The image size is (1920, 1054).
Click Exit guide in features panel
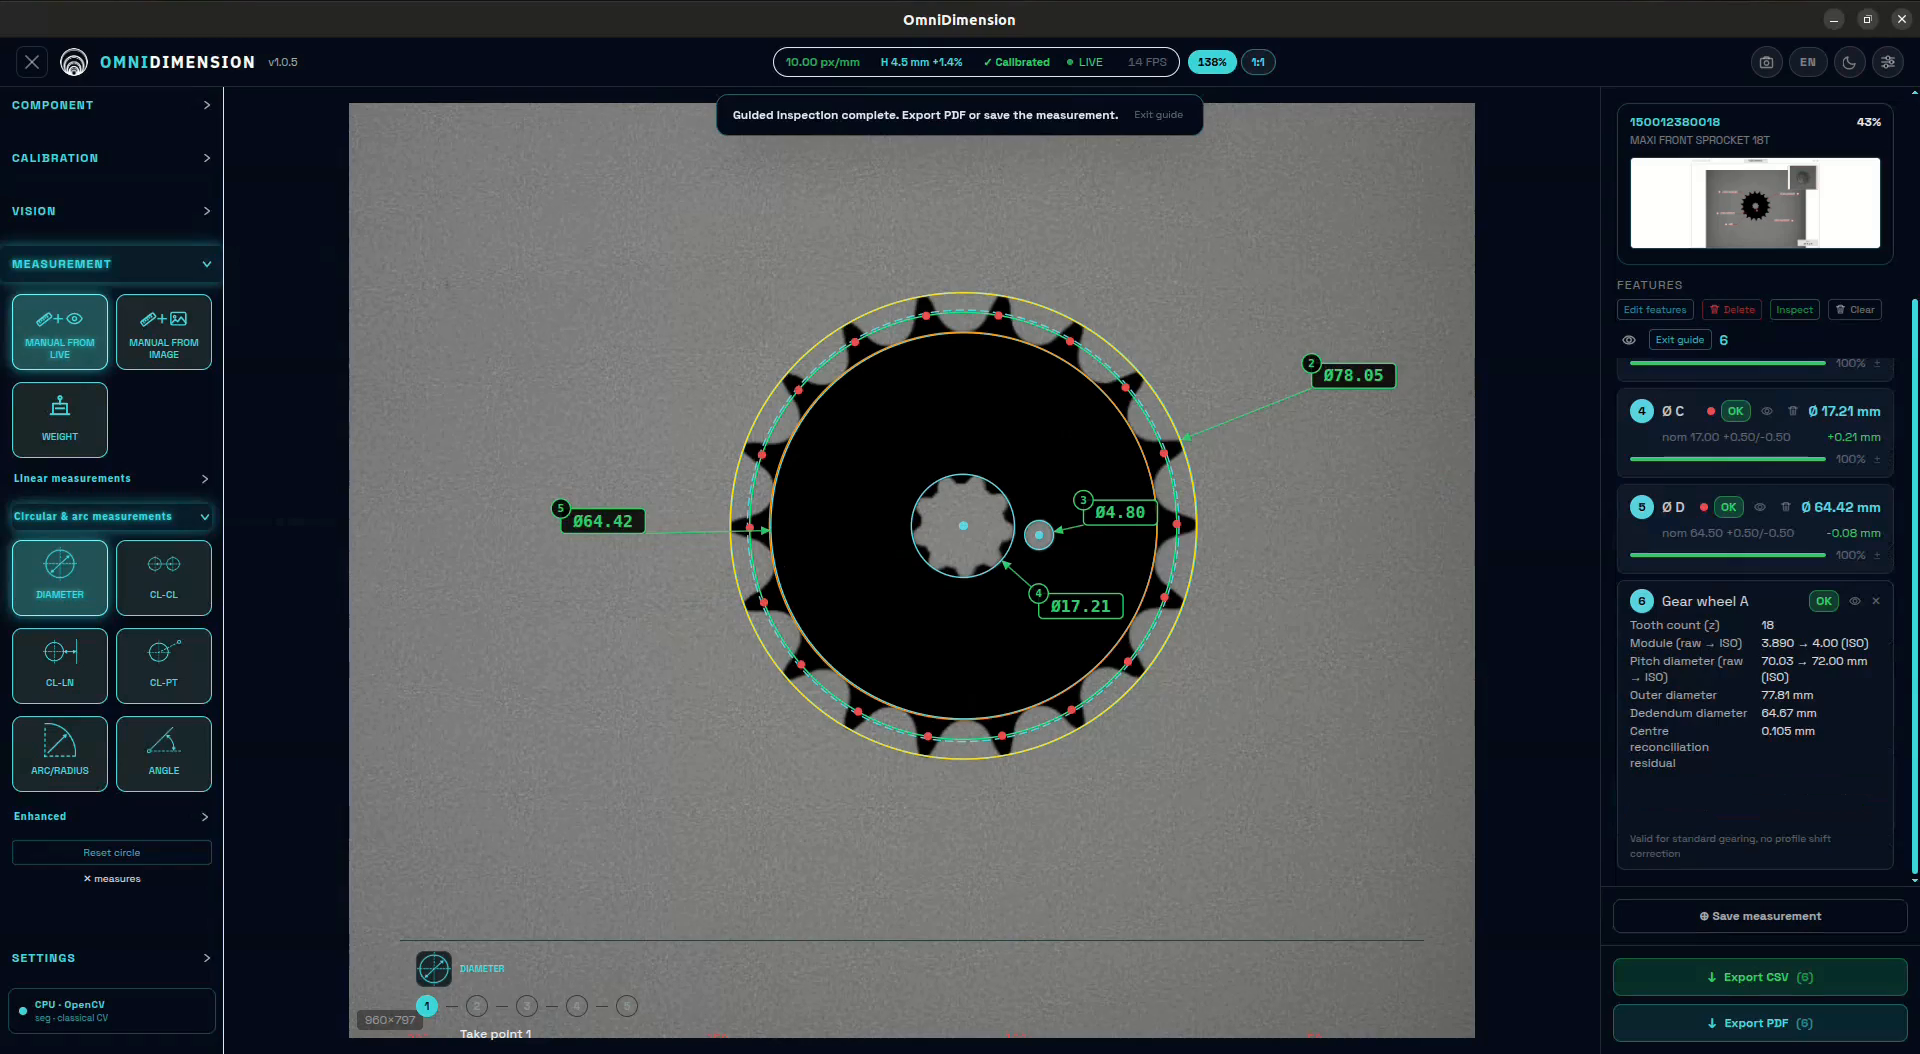point(1680,340)
